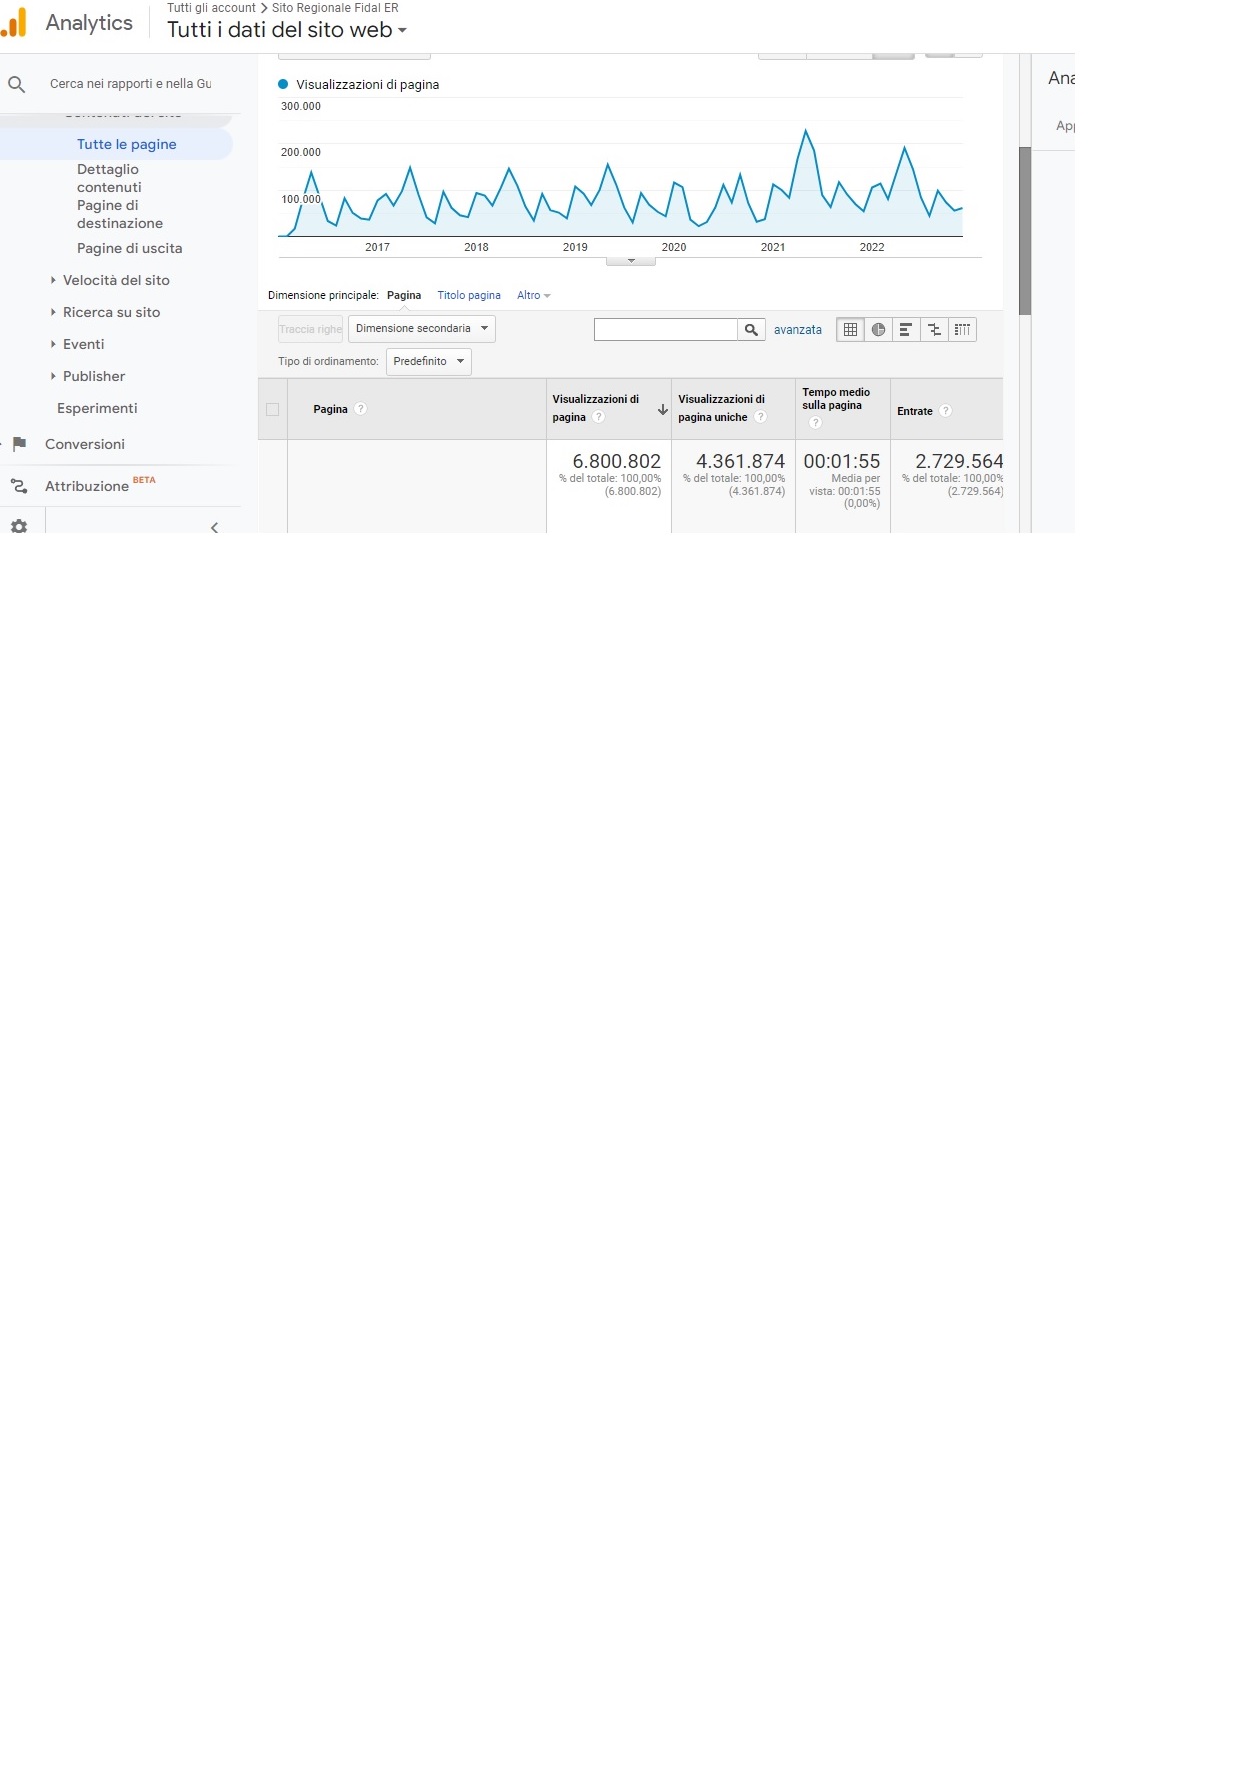Switch to Titolo pagina dimension
The height and width of the screenshot is (1784, 1240).
click(x=468, y=296)
